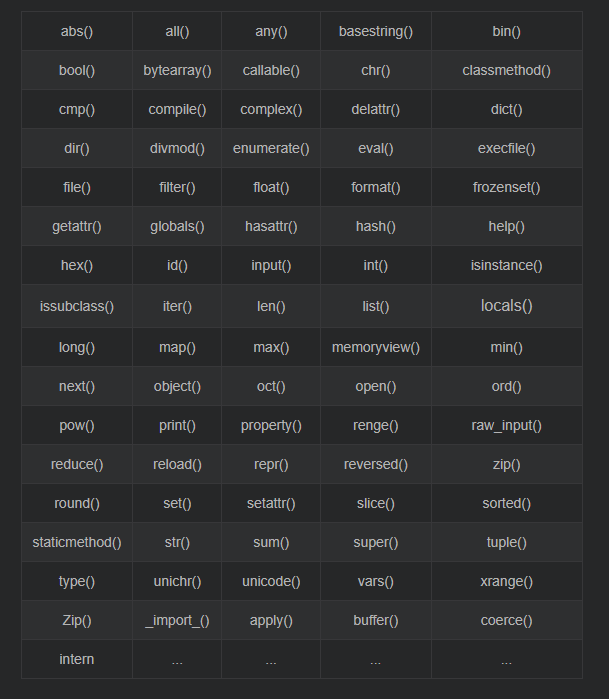Click on bytearray() in the table
This screenshot has width=609, height=699.
(x=177, y=70)
